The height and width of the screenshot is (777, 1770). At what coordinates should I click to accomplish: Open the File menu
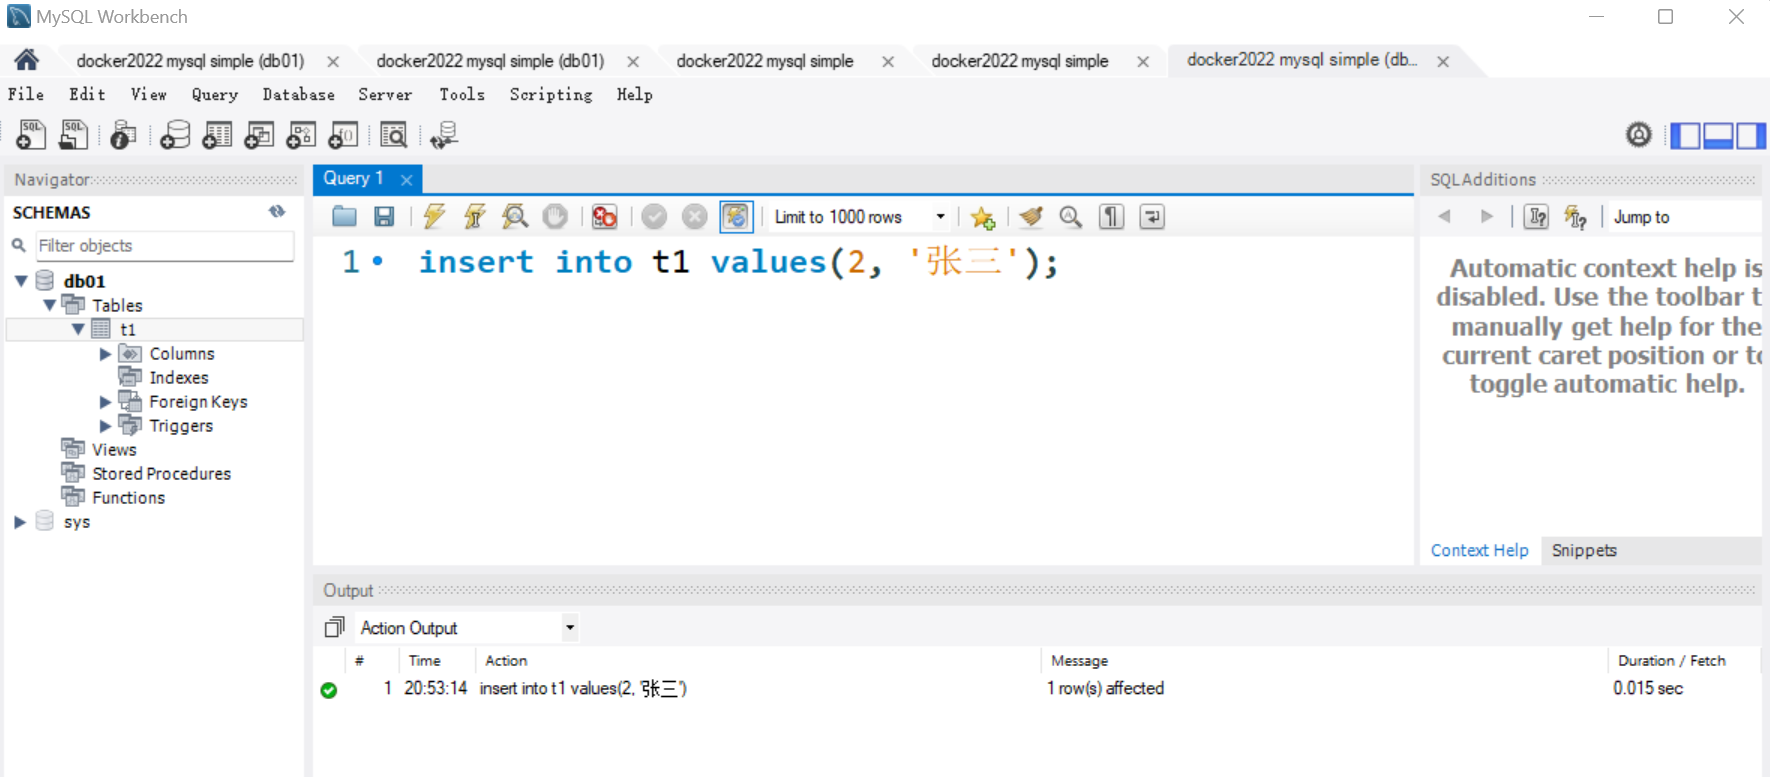click(26, 94)
